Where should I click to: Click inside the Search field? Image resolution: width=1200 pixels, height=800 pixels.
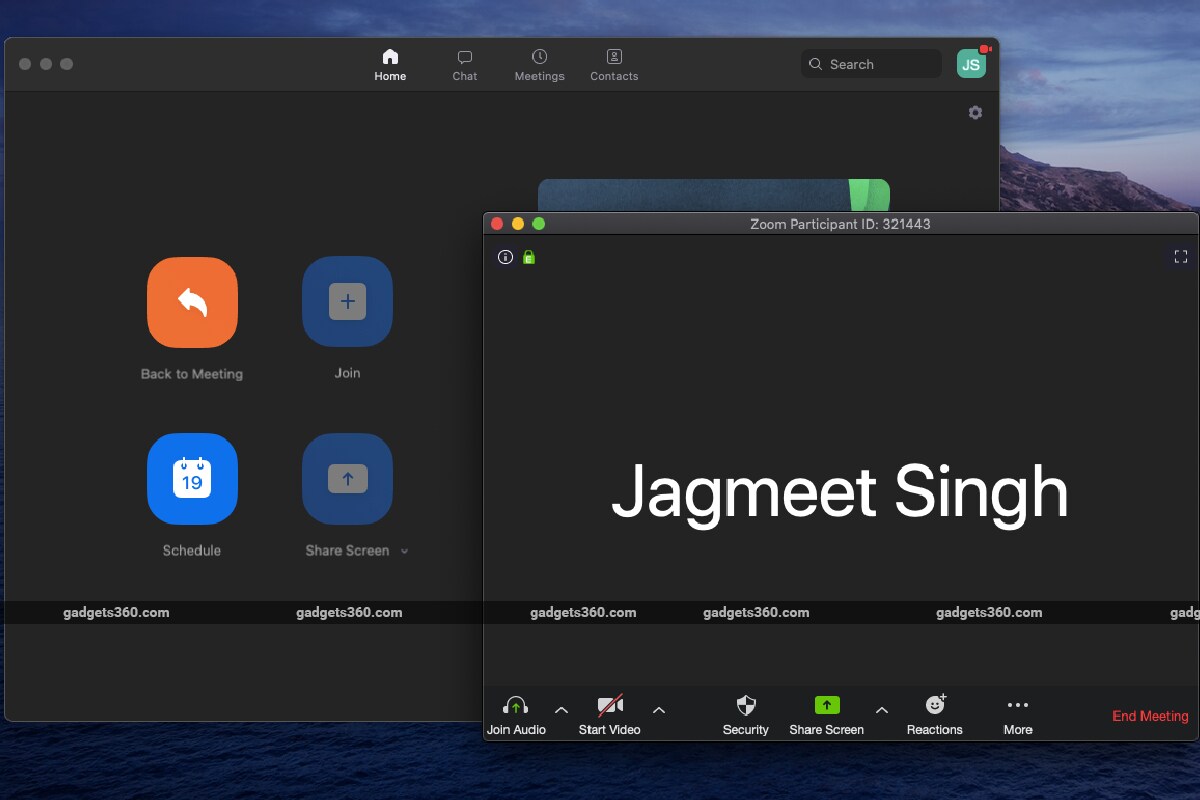[x=870, y=63]
